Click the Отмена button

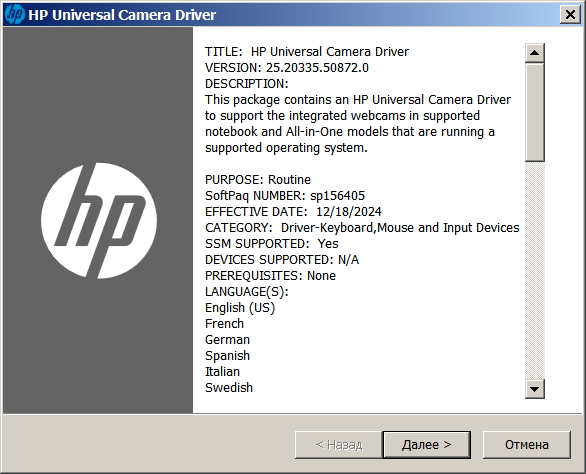point(527,445)
